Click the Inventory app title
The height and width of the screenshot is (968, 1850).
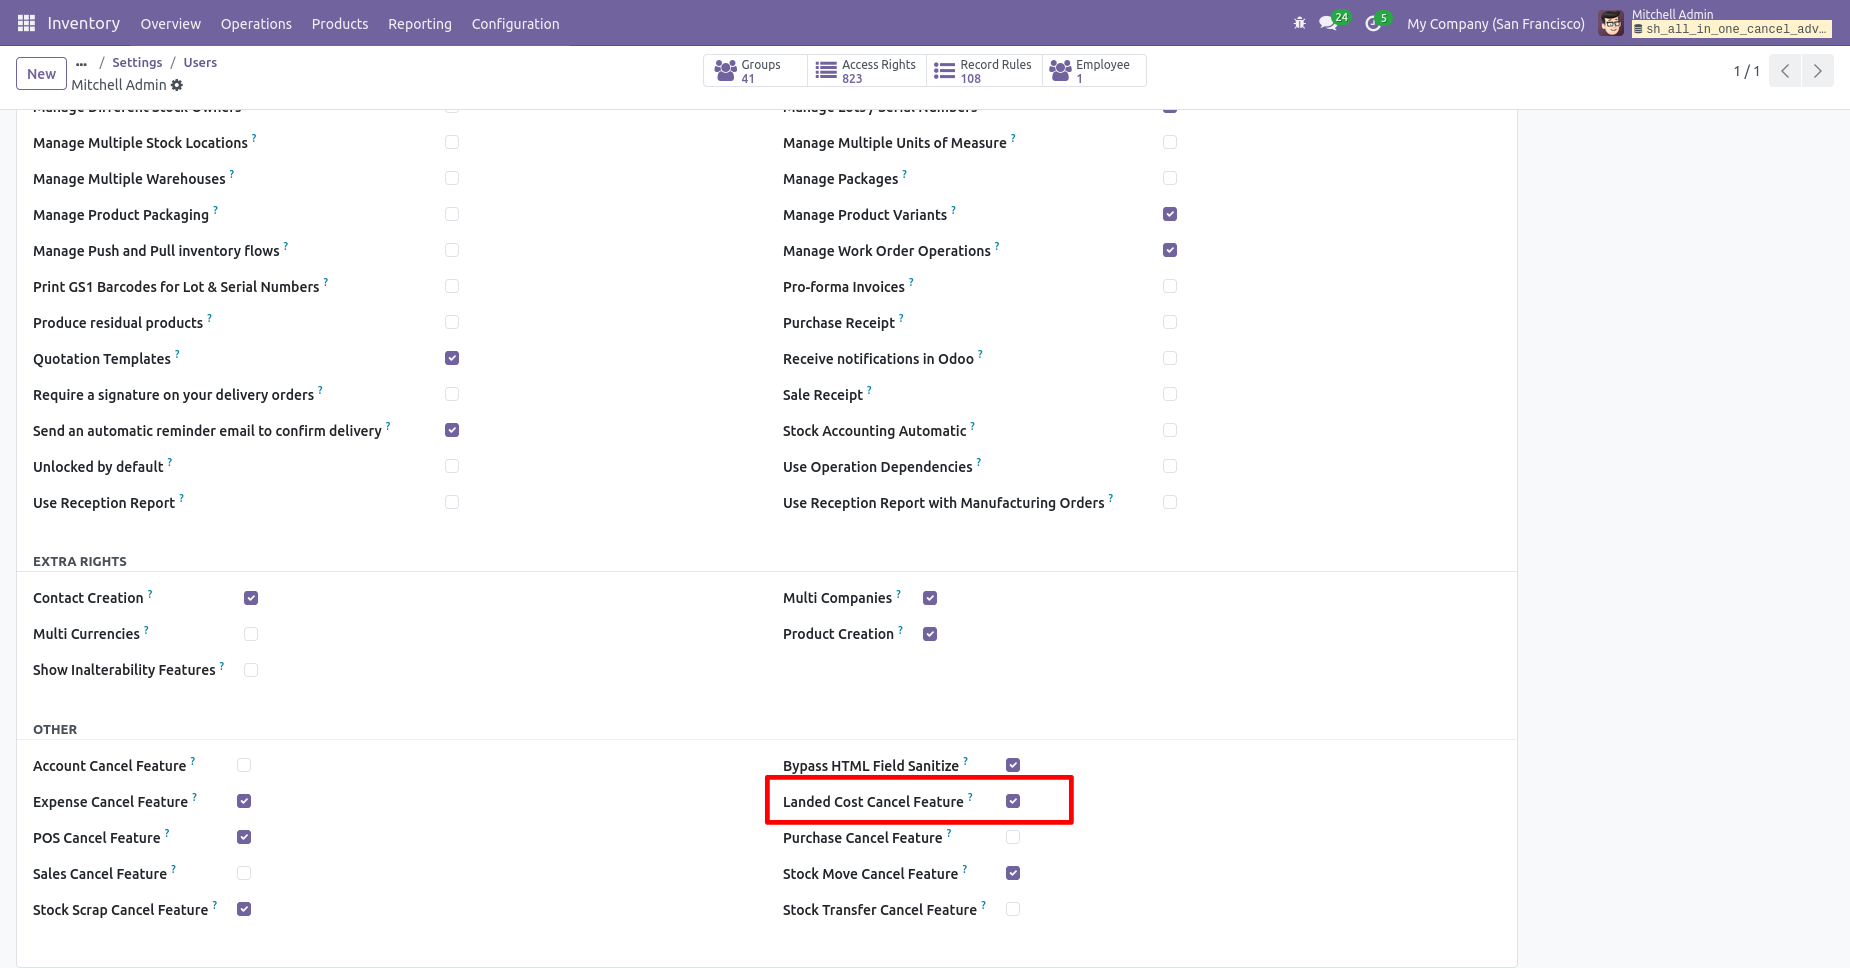[83, 23]
